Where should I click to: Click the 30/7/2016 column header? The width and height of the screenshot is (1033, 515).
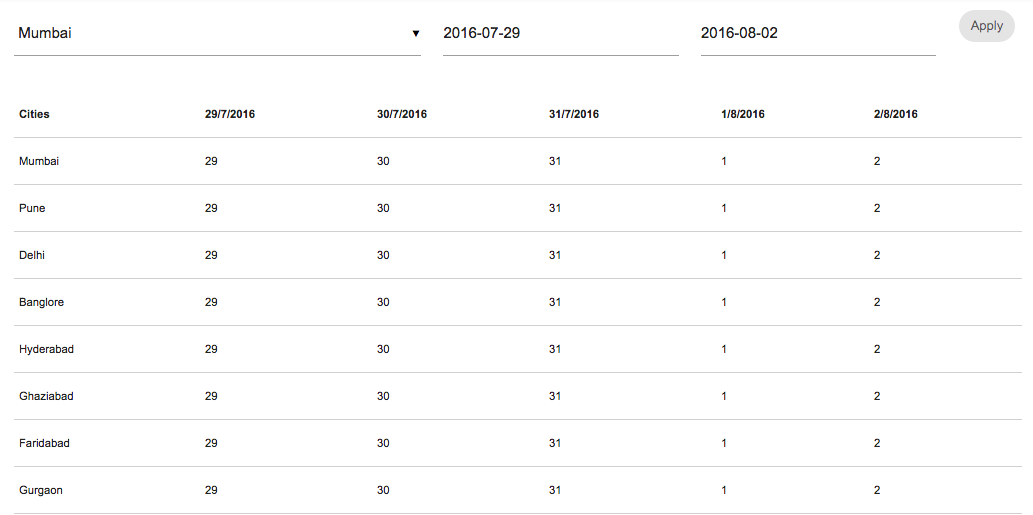coord(402,114)
